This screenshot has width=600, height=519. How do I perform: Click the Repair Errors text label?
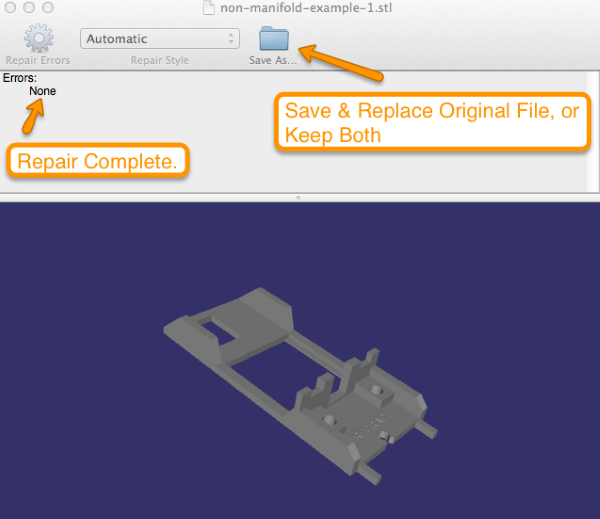[x=37, y=60]
